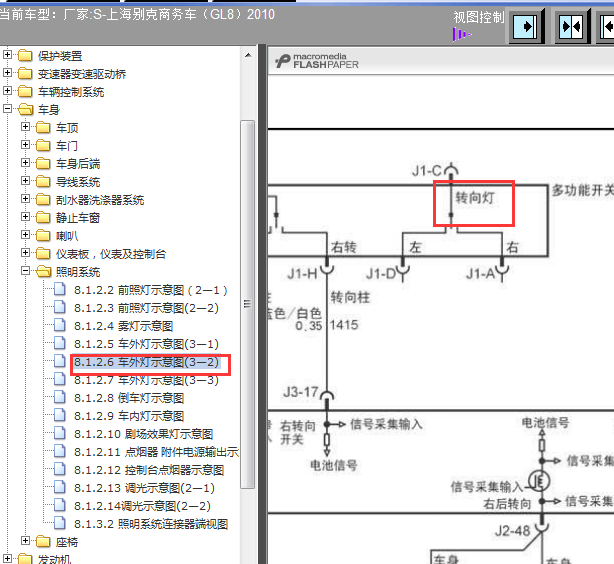Click the view control collapse-both-panels button
Screen dimensions: 614x564
pyautogui.click(x=572, y=26)
